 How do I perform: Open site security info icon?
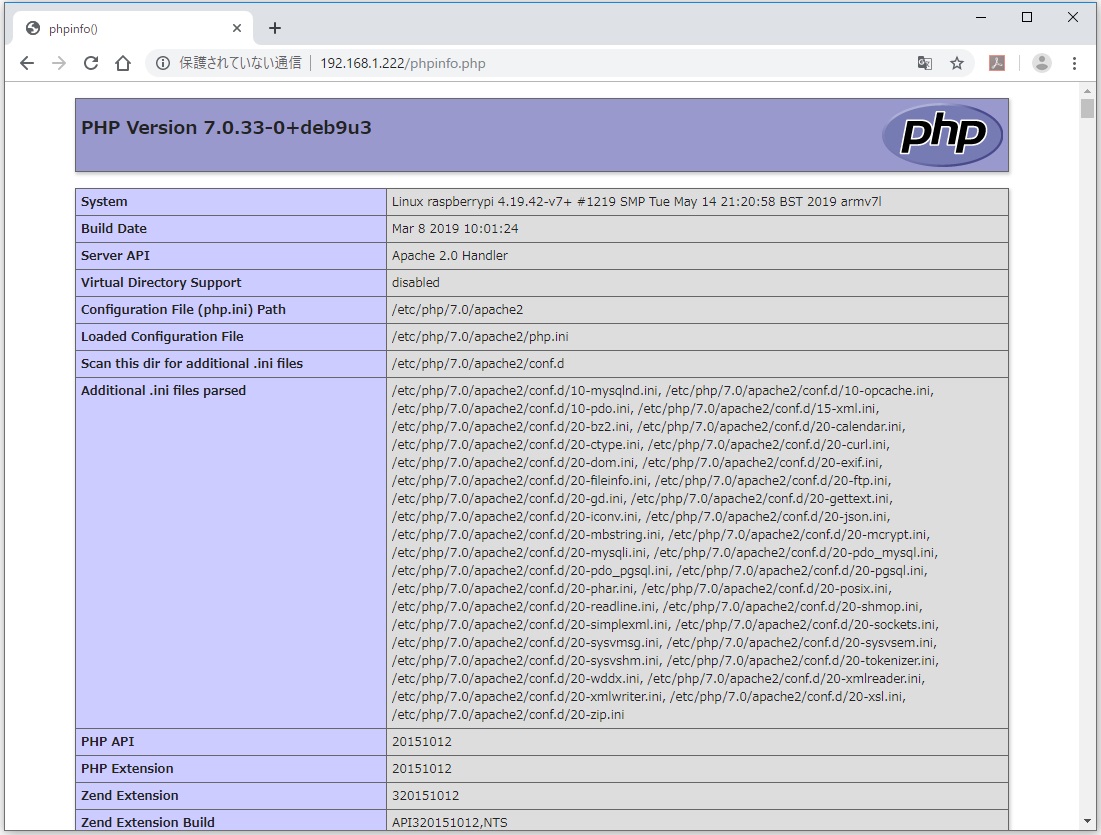[163, 63]
